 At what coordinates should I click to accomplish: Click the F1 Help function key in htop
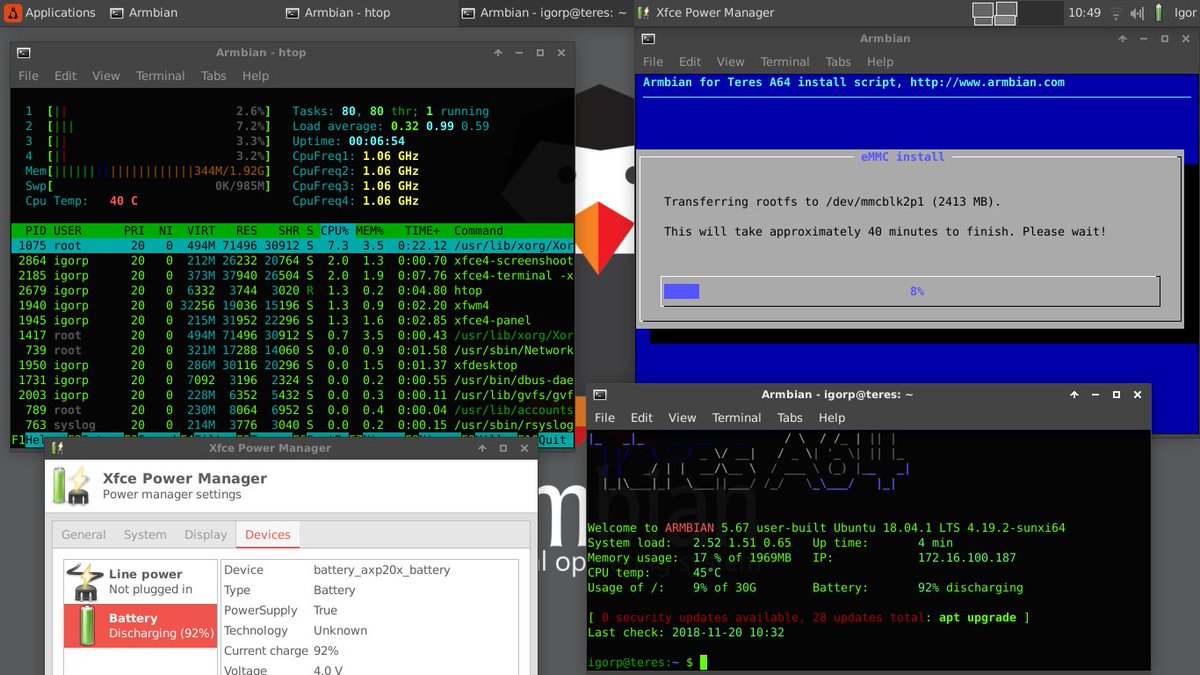coord(29,440)
